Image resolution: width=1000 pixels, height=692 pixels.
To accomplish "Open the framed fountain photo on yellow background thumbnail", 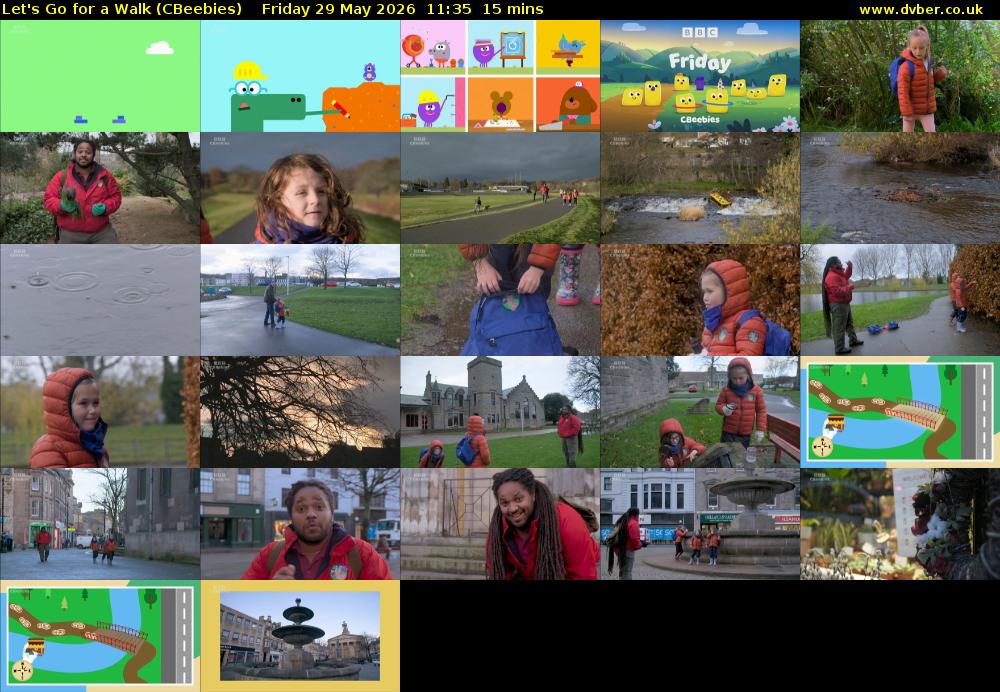I will point(300,636).
